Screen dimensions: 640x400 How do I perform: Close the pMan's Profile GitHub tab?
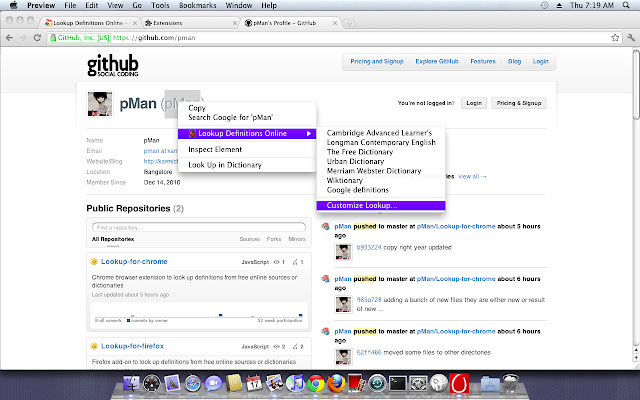(x=335, y=23)
